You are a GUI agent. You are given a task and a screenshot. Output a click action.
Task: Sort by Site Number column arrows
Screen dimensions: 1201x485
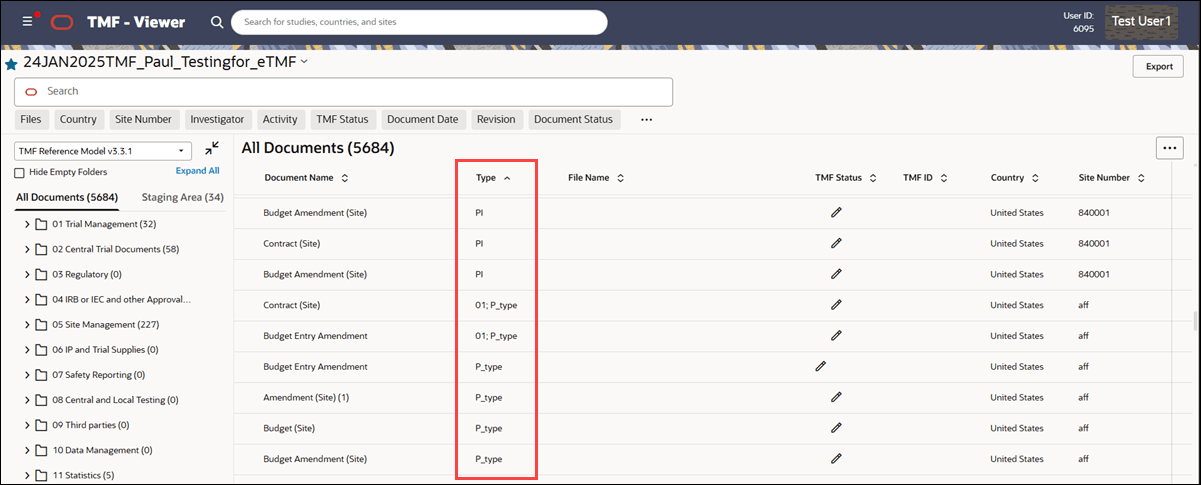(1141, 178)
